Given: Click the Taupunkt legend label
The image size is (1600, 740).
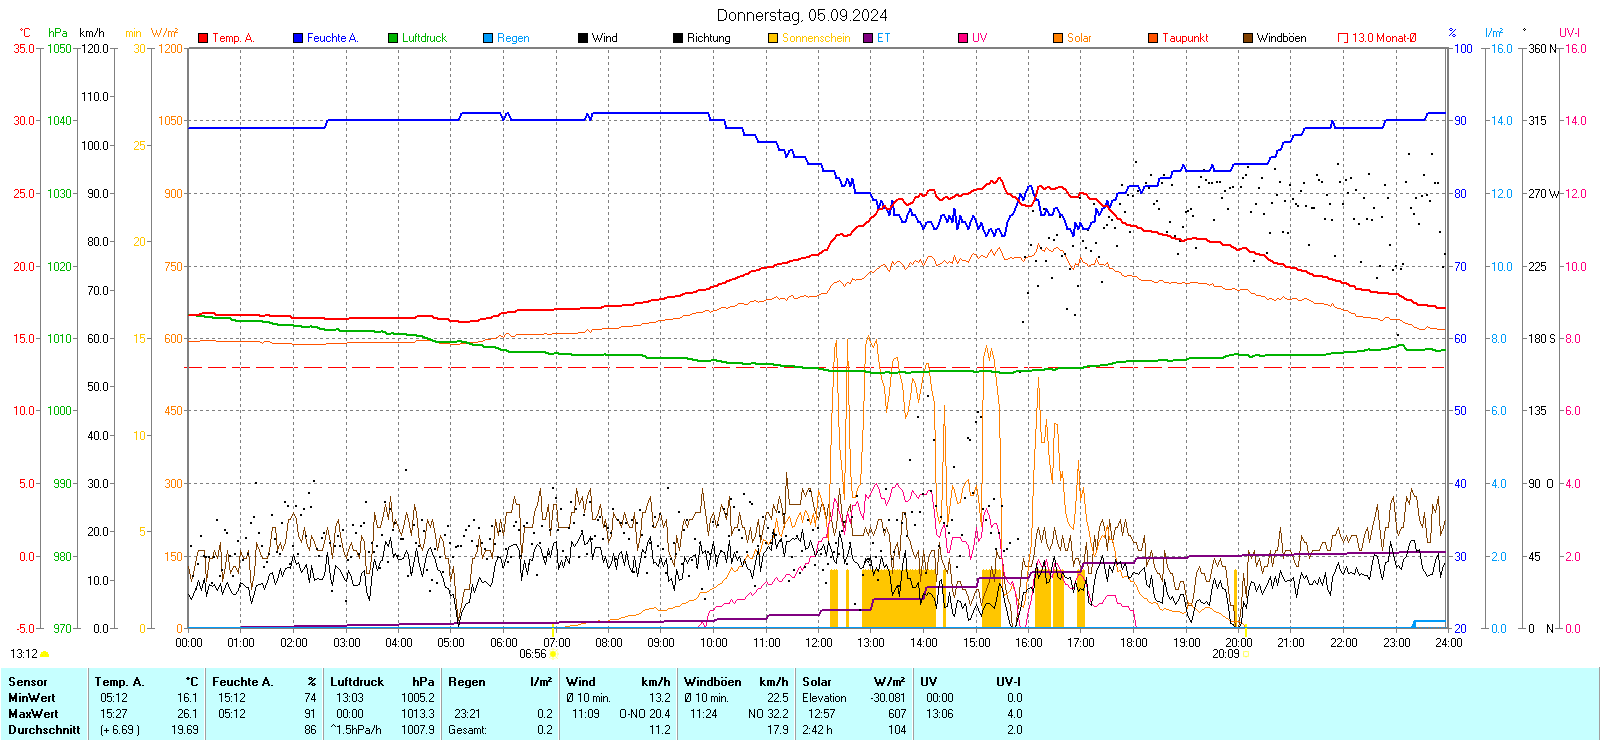Looking at the screenshot, I should [1185, 38].
